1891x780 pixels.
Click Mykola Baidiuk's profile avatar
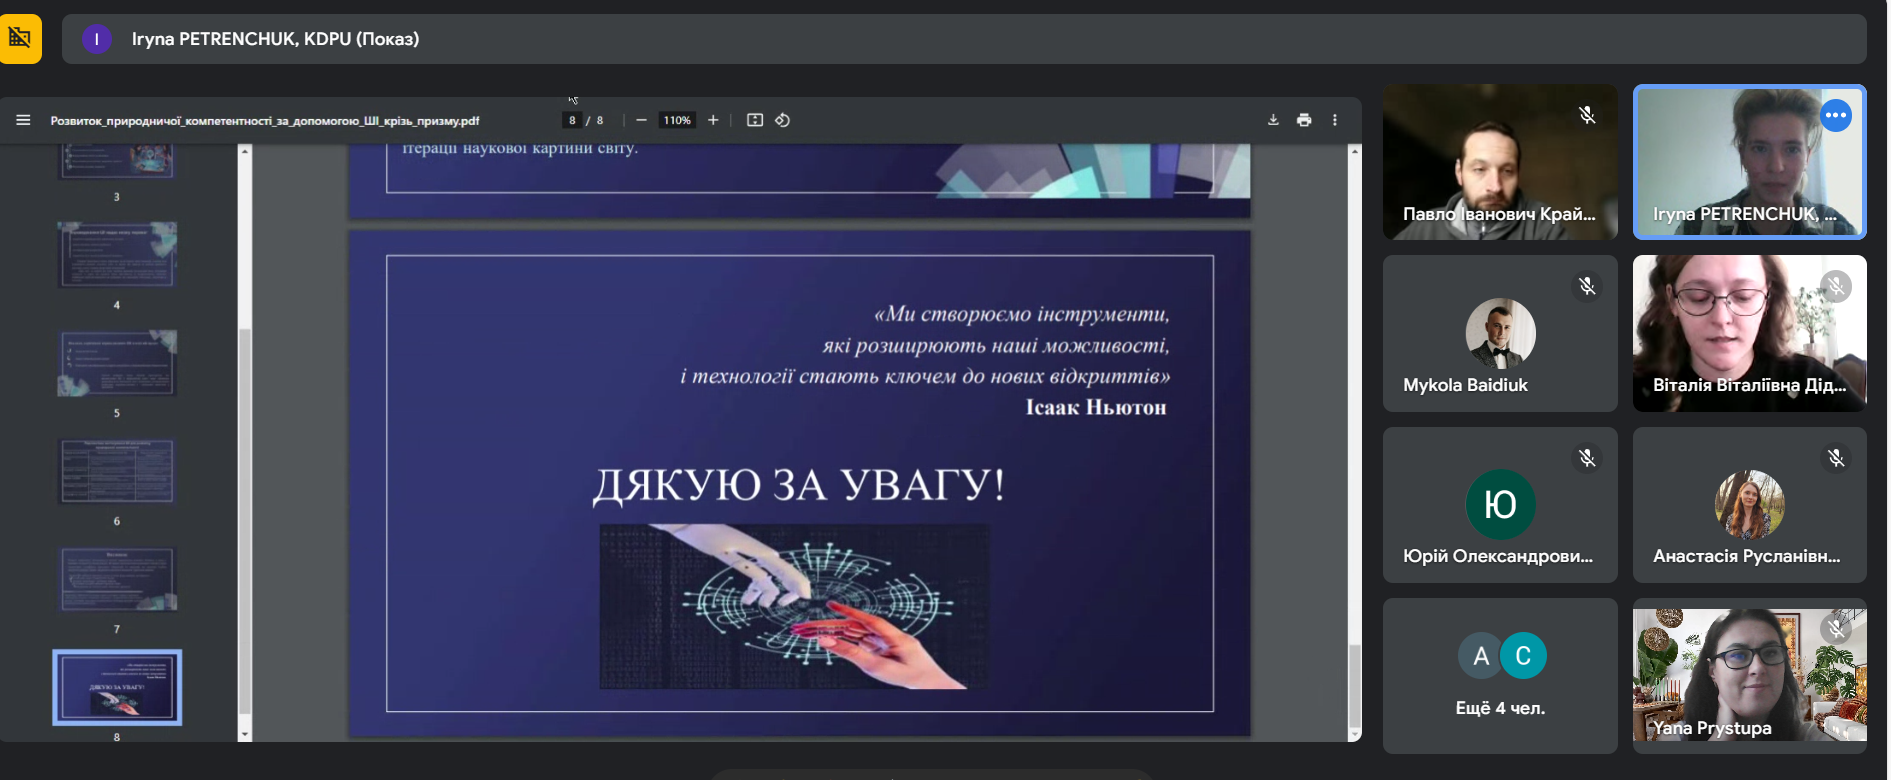pos(1500,333)
